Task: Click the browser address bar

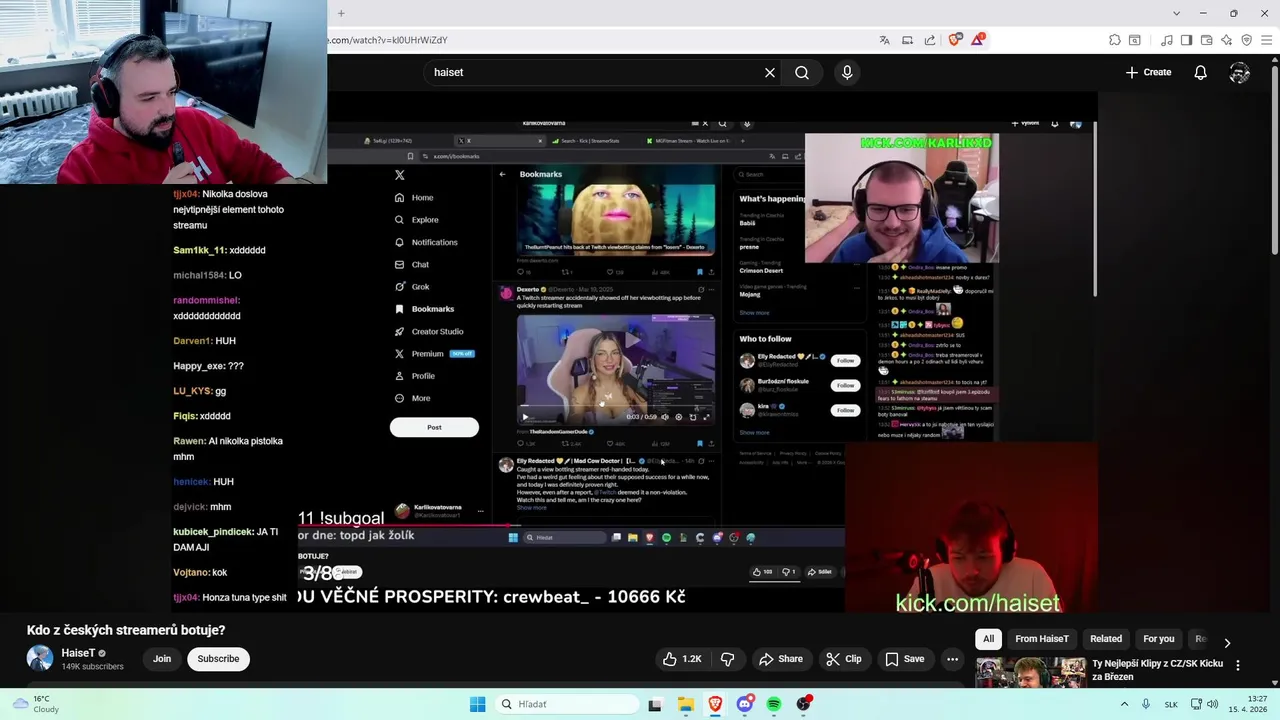Action: (600, 40)
